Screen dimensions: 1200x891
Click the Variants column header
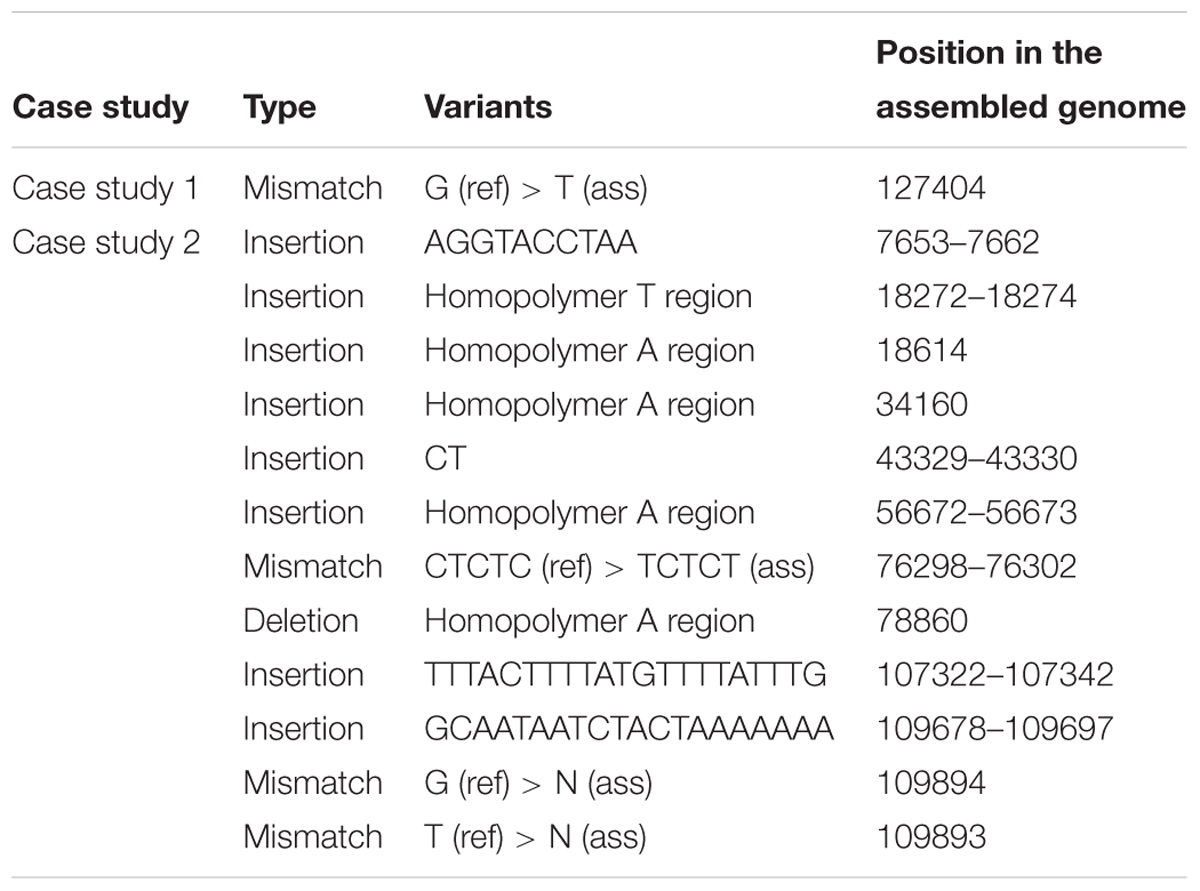[x=488, y=106]
